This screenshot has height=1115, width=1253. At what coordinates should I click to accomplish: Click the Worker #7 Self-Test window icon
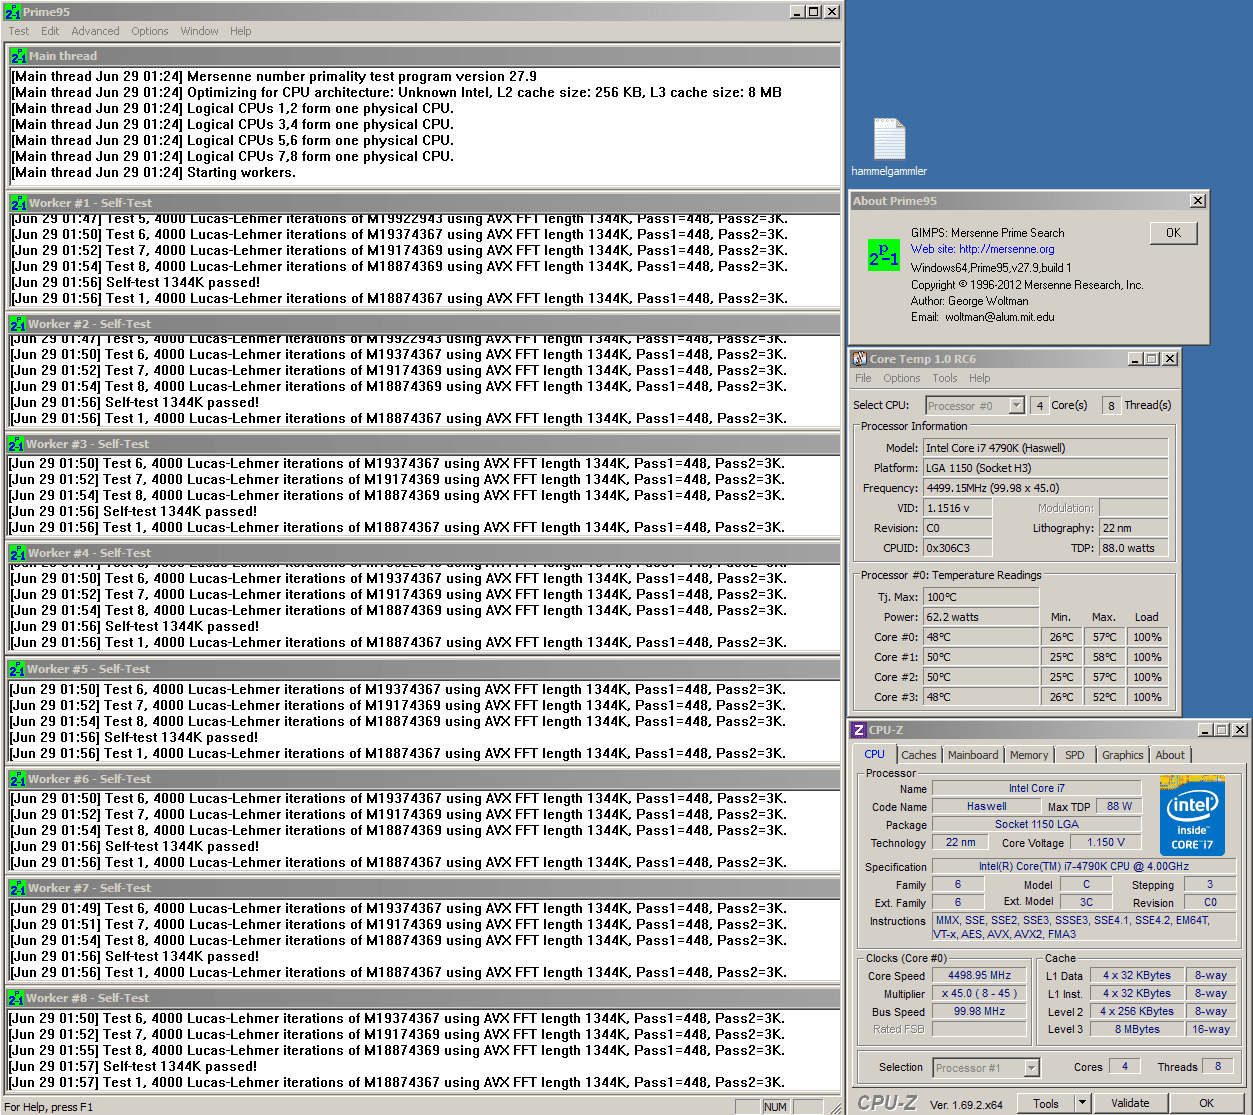point(18,888)
